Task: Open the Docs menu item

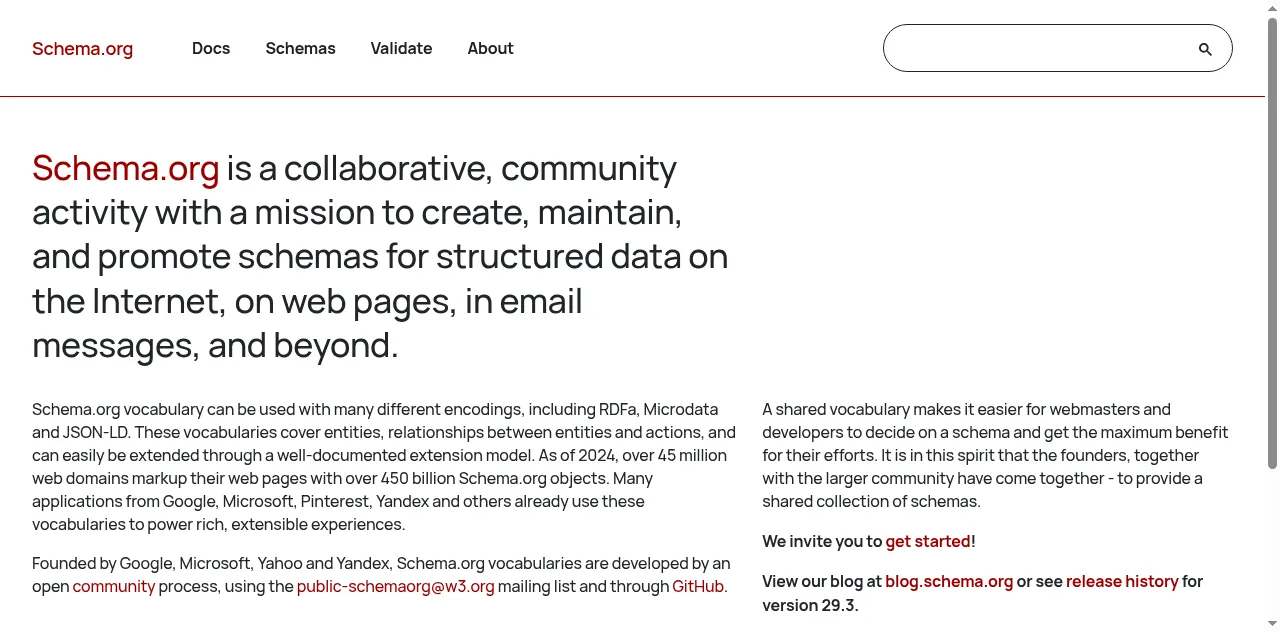Action: [211, 48]
